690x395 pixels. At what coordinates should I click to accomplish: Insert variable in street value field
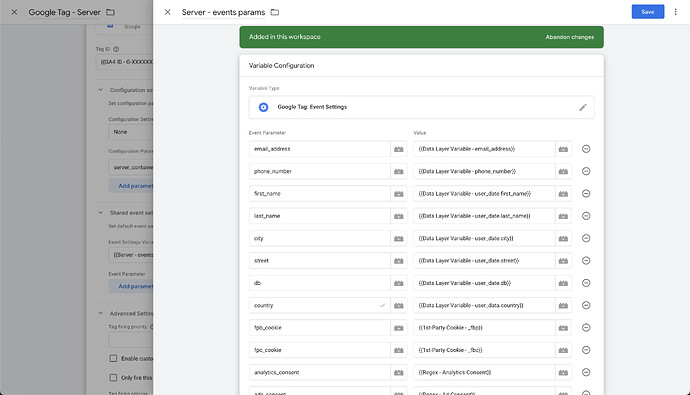click(563, 261)
